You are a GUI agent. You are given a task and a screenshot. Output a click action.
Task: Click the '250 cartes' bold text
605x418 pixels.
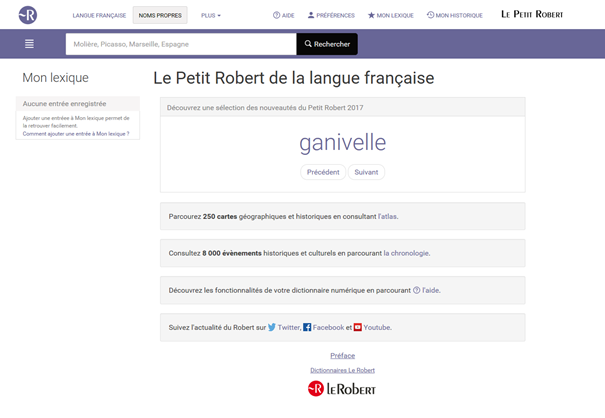(220, 217)
